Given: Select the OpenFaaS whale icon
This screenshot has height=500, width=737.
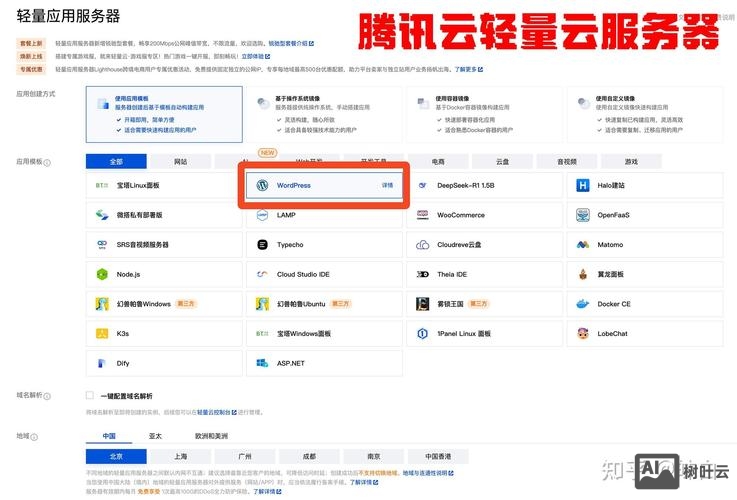Looking at the screenshot, I should [x=583, y=215].
